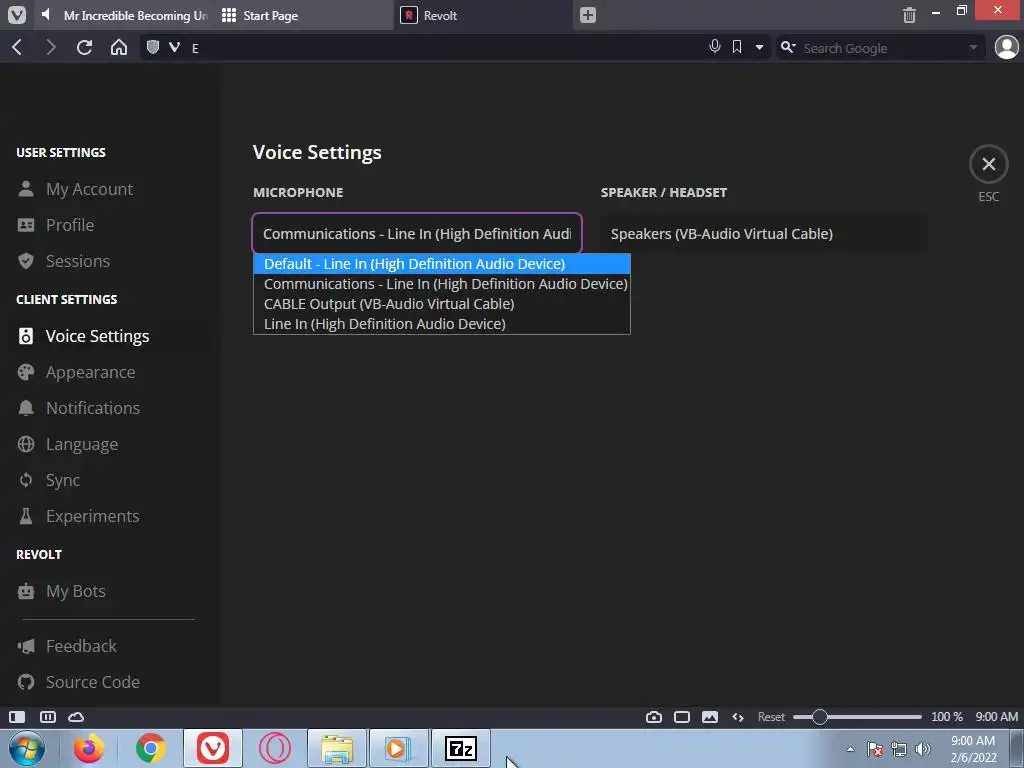The width and height of the screenshot is (1024, 768).
Task: Mute the audio-playing tab speaker icon
Action: [x=46, y=14]
